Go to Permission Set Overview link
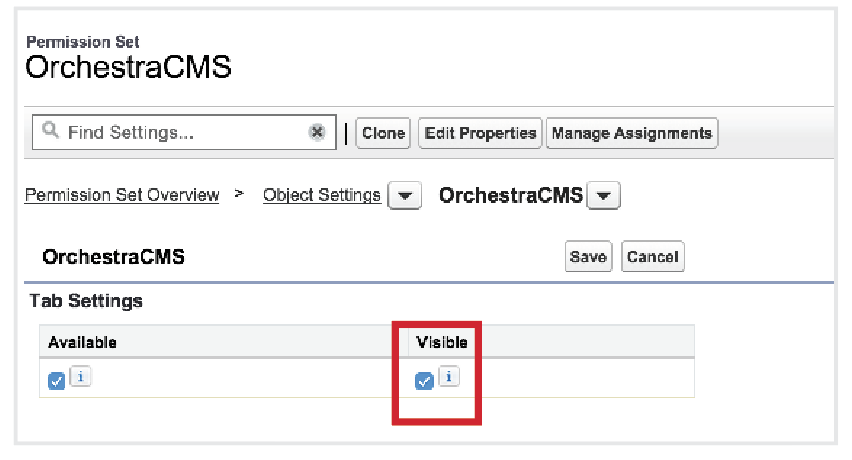 tap(122, 195)
